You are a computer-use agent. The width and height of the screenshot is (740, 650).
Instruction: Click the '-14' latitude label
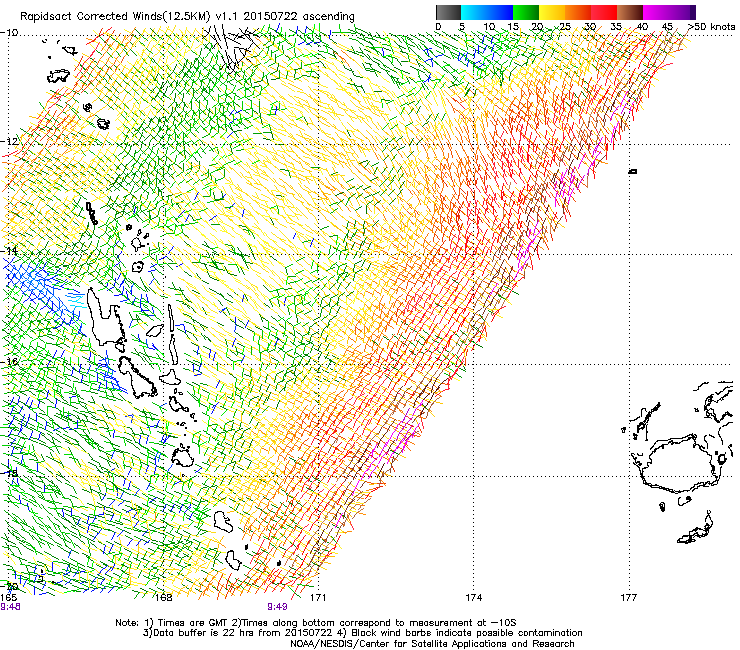point(9,251)
